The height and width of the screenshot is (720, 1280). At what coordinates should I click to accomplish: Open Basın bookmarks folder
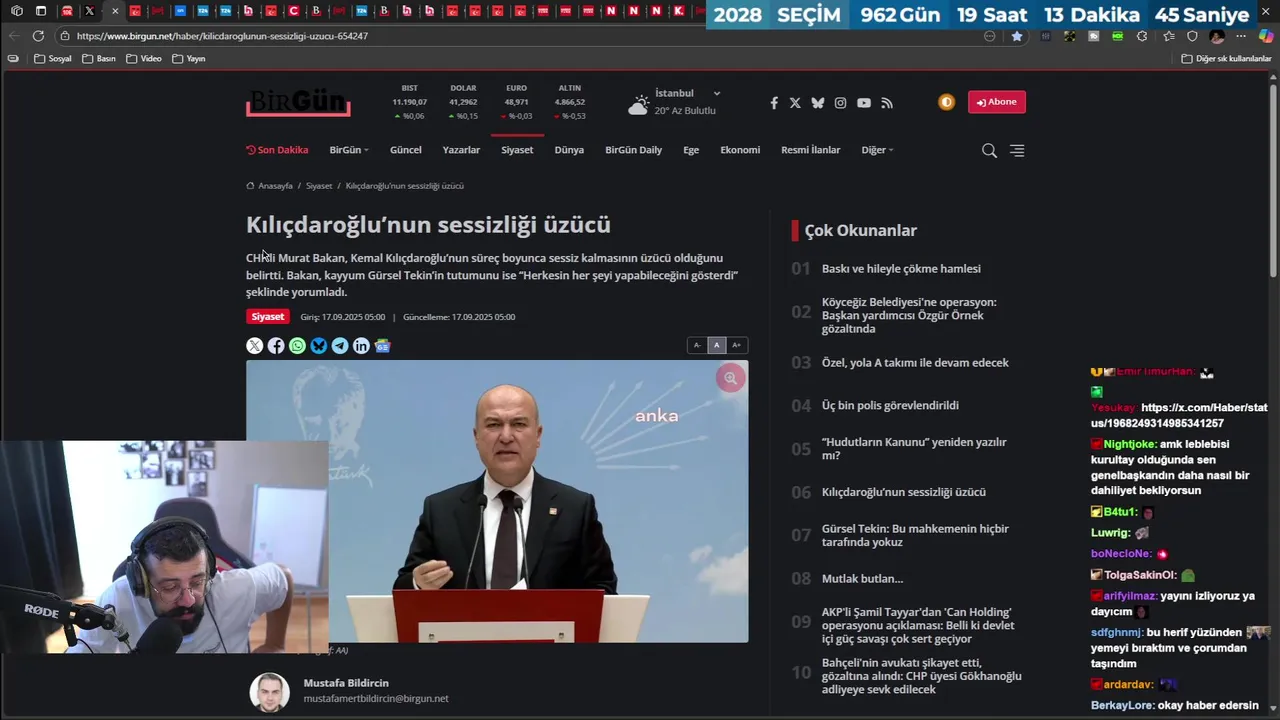tap(99, 59)
